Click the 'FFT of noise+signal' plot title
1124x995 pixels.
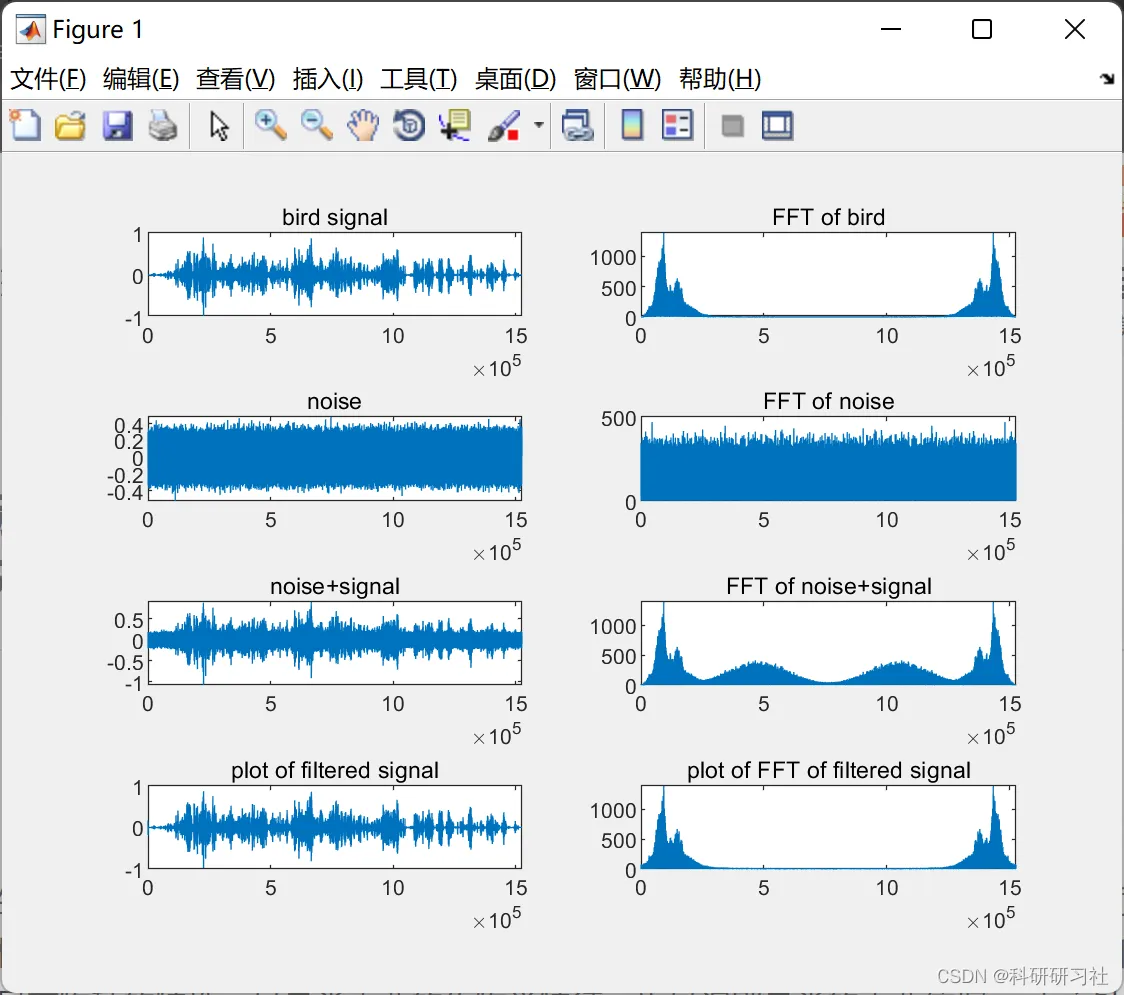(829, 586)
